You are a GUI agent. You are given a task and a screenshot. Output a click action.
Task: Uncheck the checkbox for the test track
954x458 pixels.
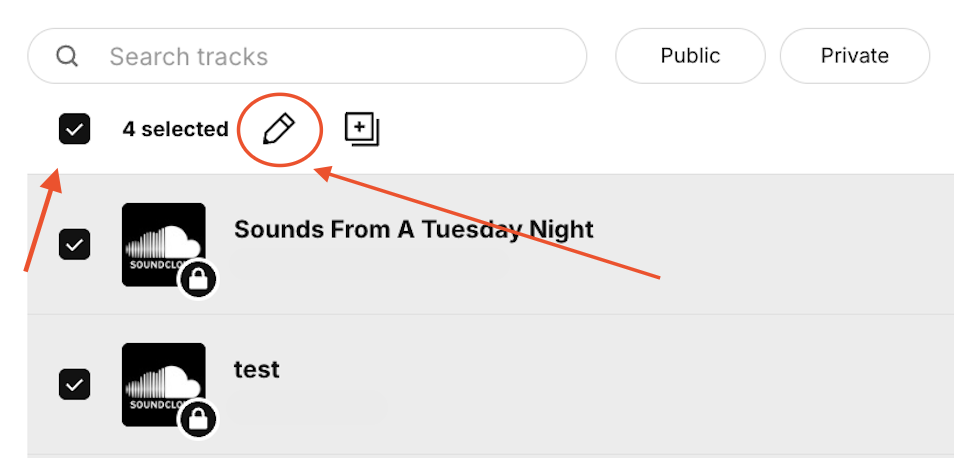[75, 384]
